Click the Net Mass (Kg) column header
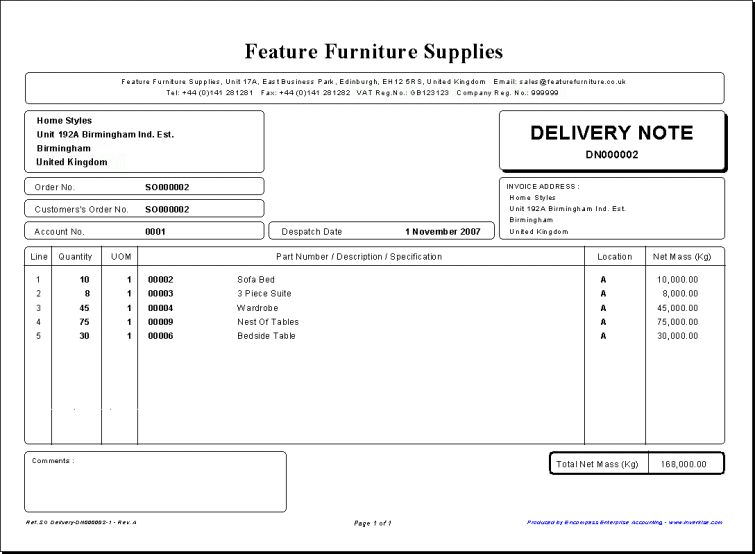The width and height of the screenshot is (755, 554). pyautogui.click(x=681, y=257)
